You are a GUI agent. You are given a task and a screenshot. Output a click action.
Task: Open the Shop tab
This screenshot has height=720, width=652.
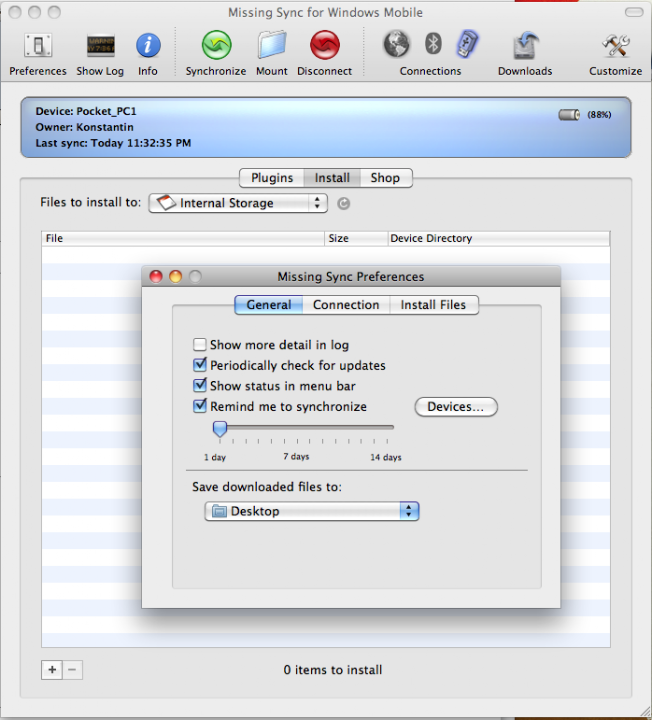[x=385, y=178]
